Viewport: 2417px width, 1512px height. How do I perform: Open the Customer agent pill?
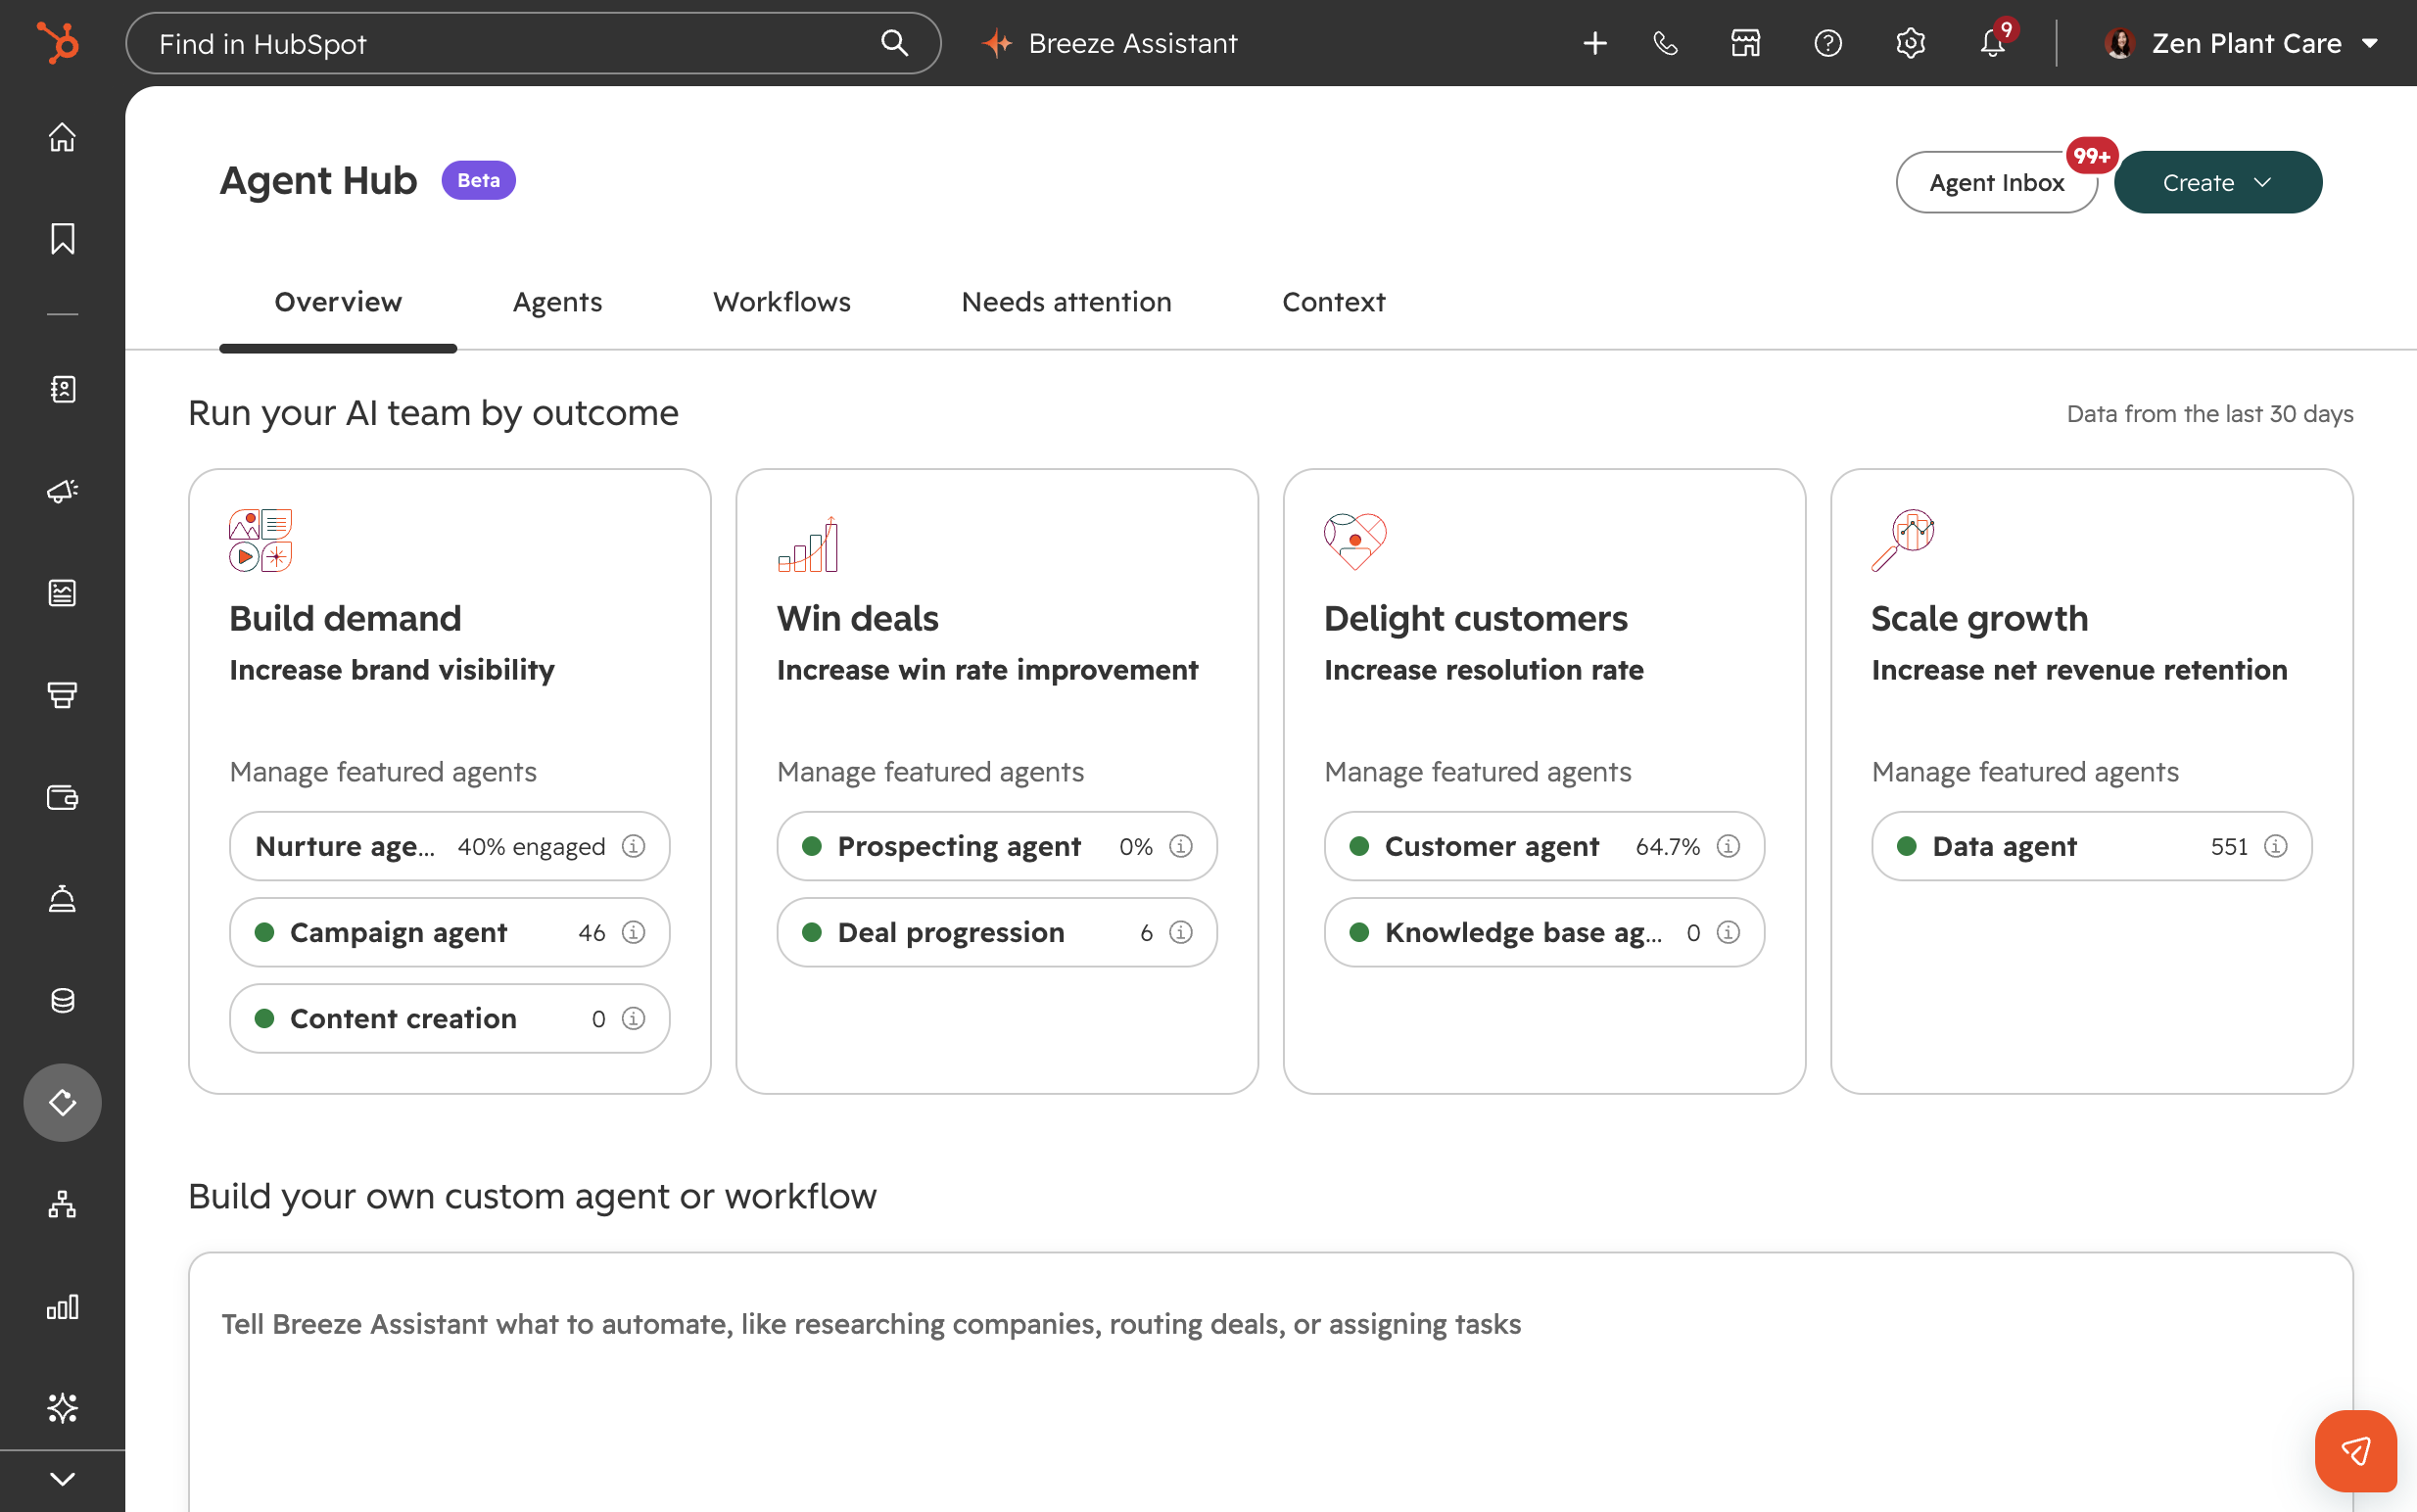(1544, 846)
